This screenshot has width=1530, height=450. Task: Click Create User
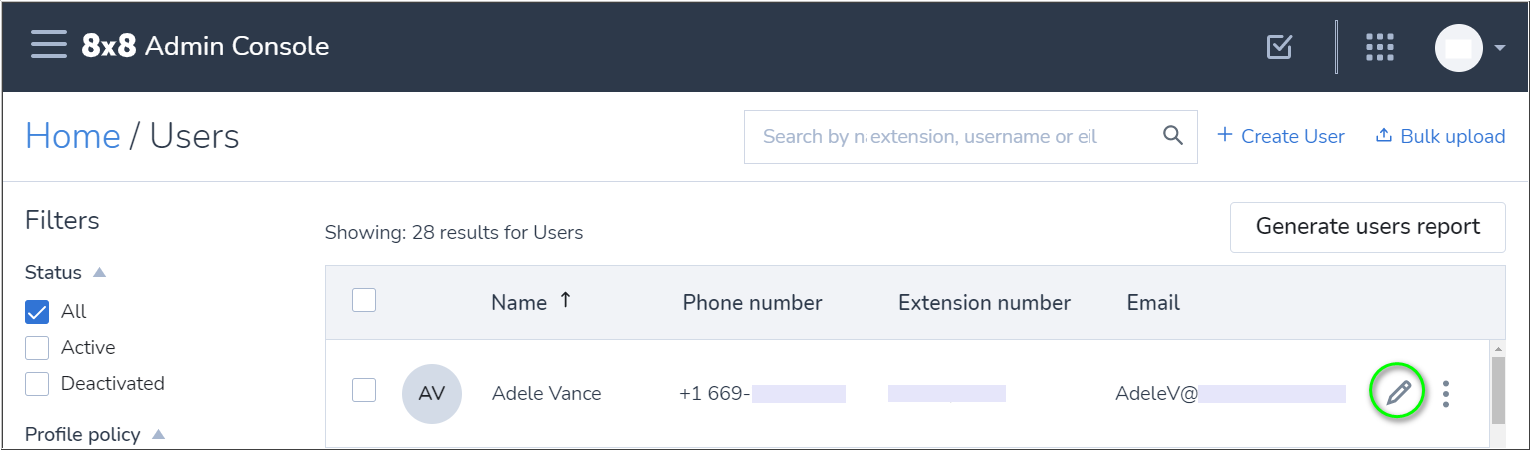(1281, 136)
